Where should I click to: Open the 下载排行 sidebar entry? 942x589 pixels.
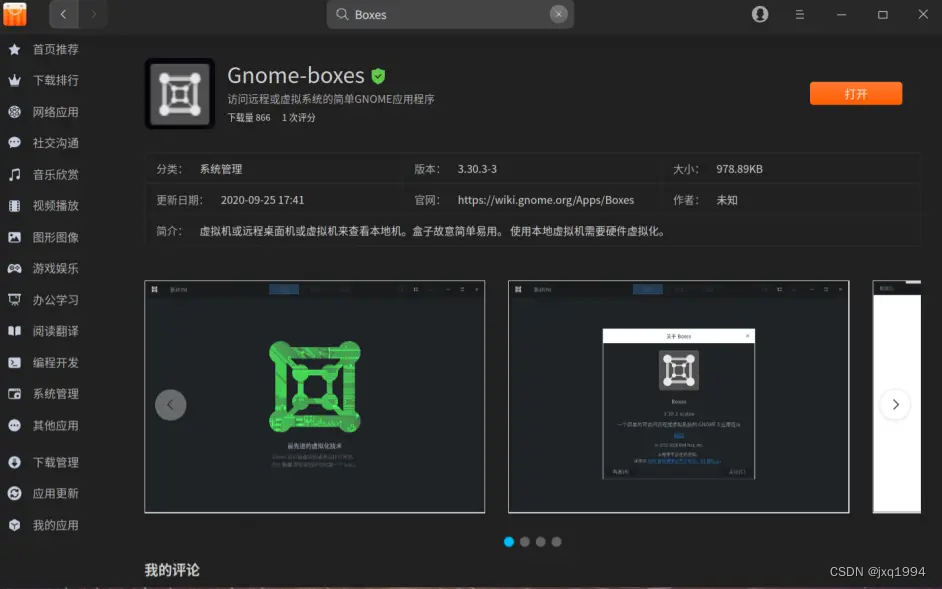click(x=55, y=81)
